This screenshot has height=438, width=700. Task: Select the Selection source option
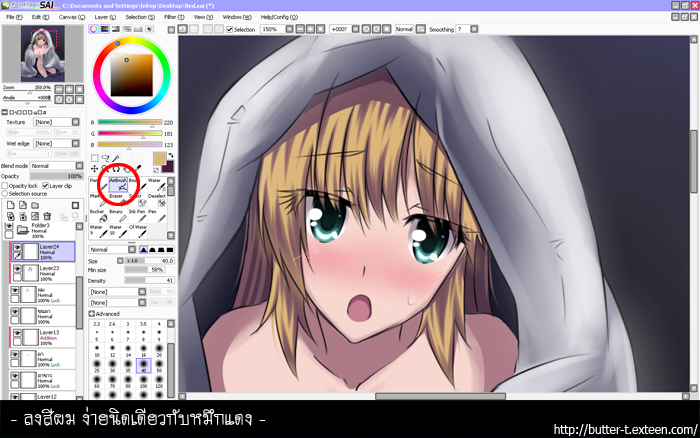click(4, 194)
